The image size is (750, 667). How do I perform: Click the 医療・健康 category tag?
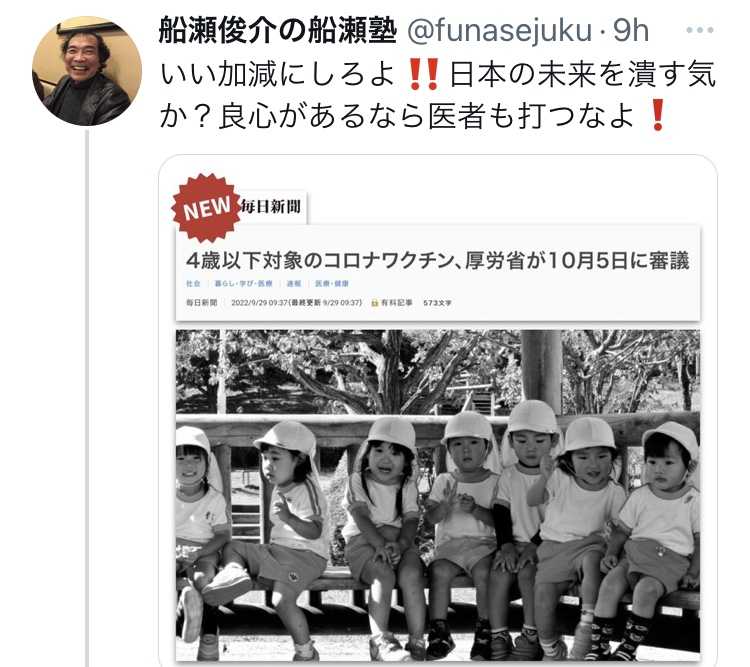point(332,283)
